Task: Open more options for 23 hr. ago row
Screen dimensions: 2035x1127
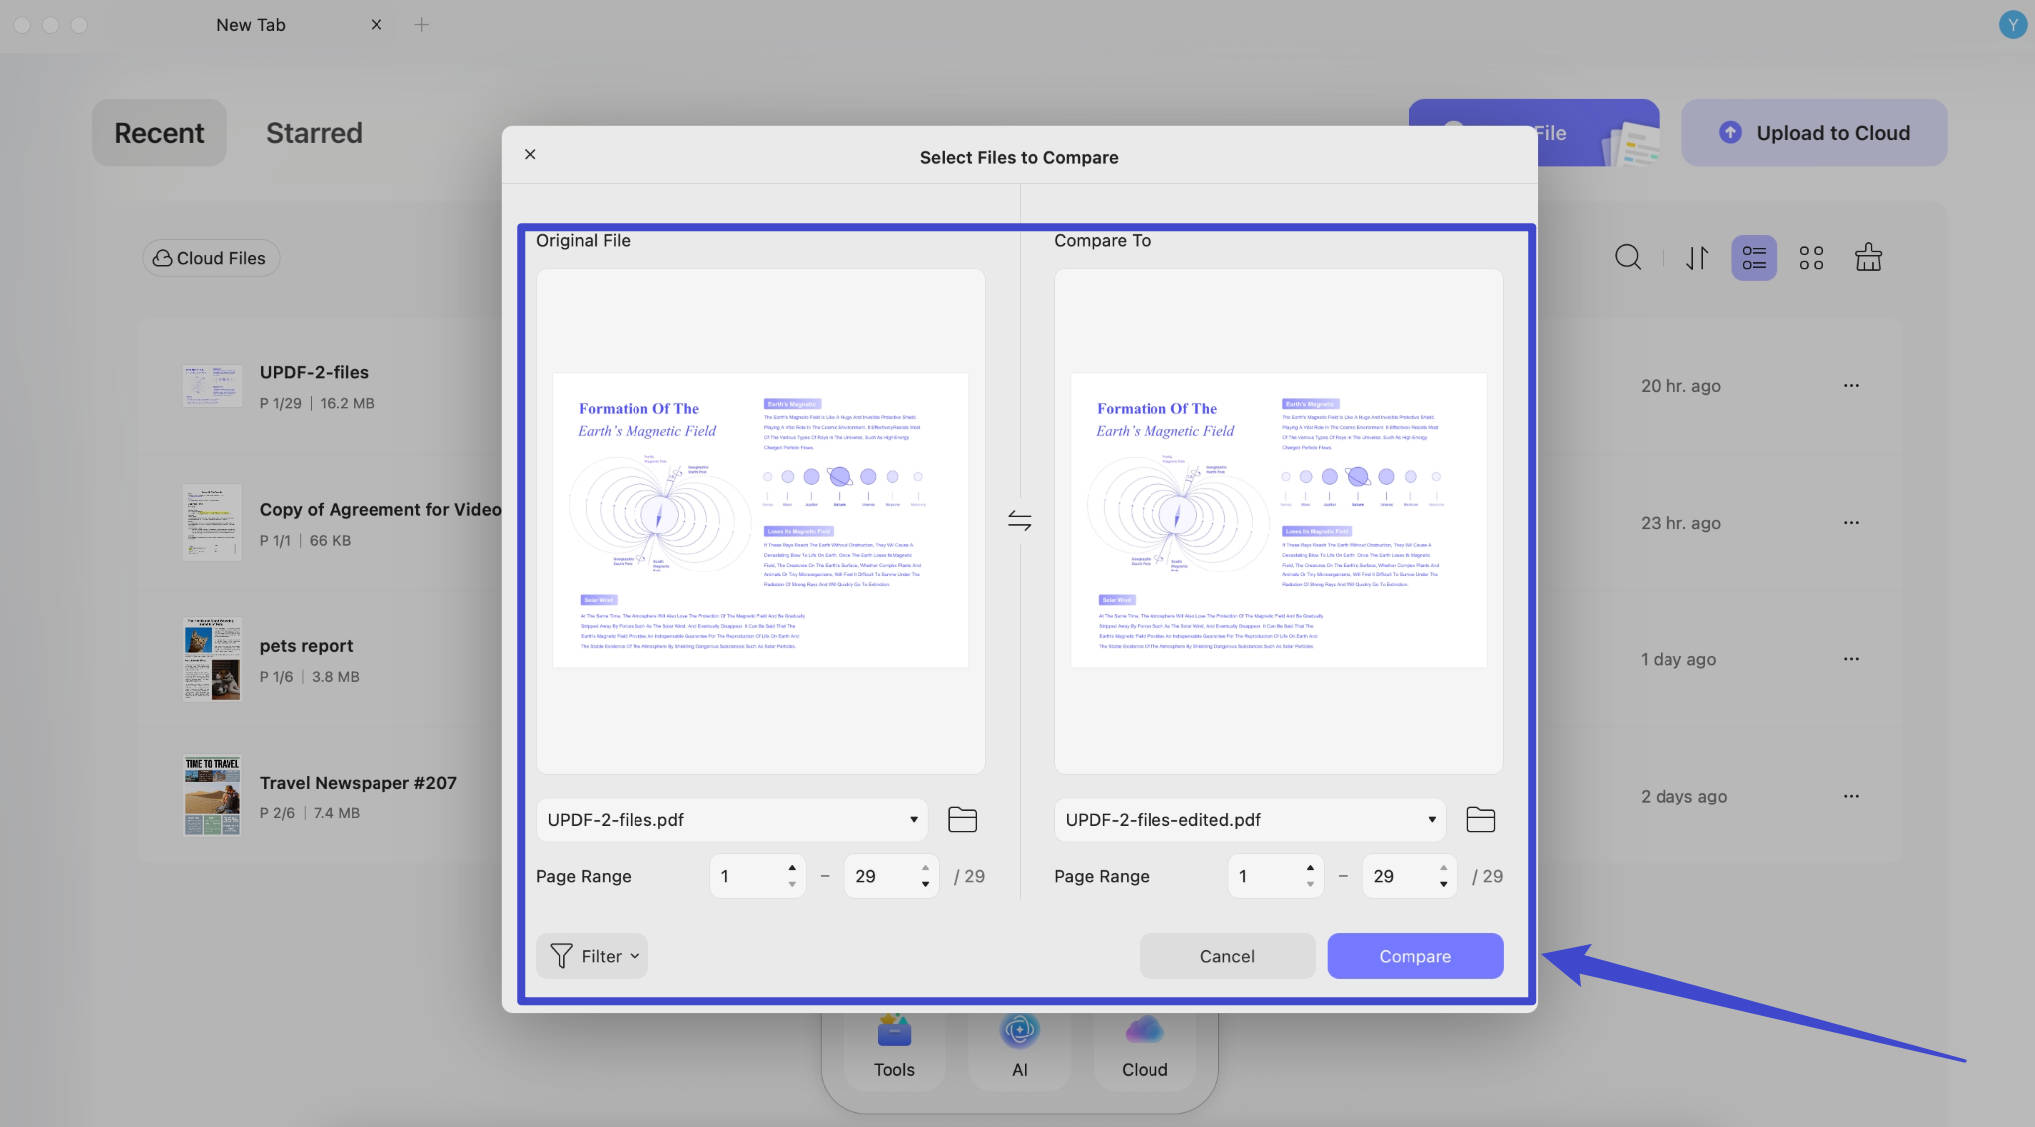Action: tap(1851, 522)
